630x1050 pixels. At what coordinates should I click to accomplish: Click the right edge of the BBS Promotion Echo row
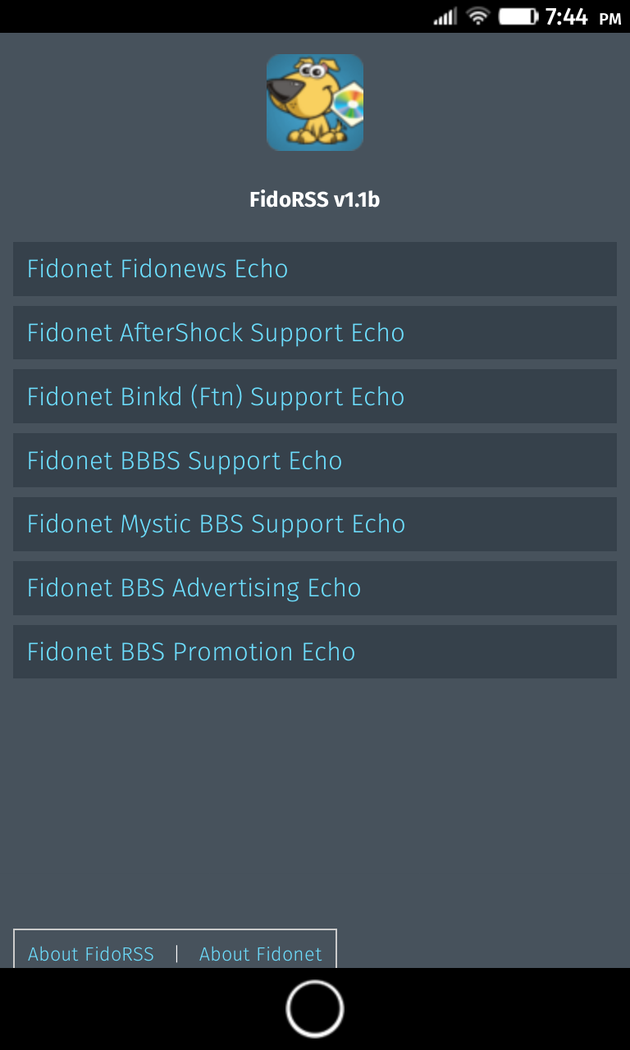[x=600, y=652]
